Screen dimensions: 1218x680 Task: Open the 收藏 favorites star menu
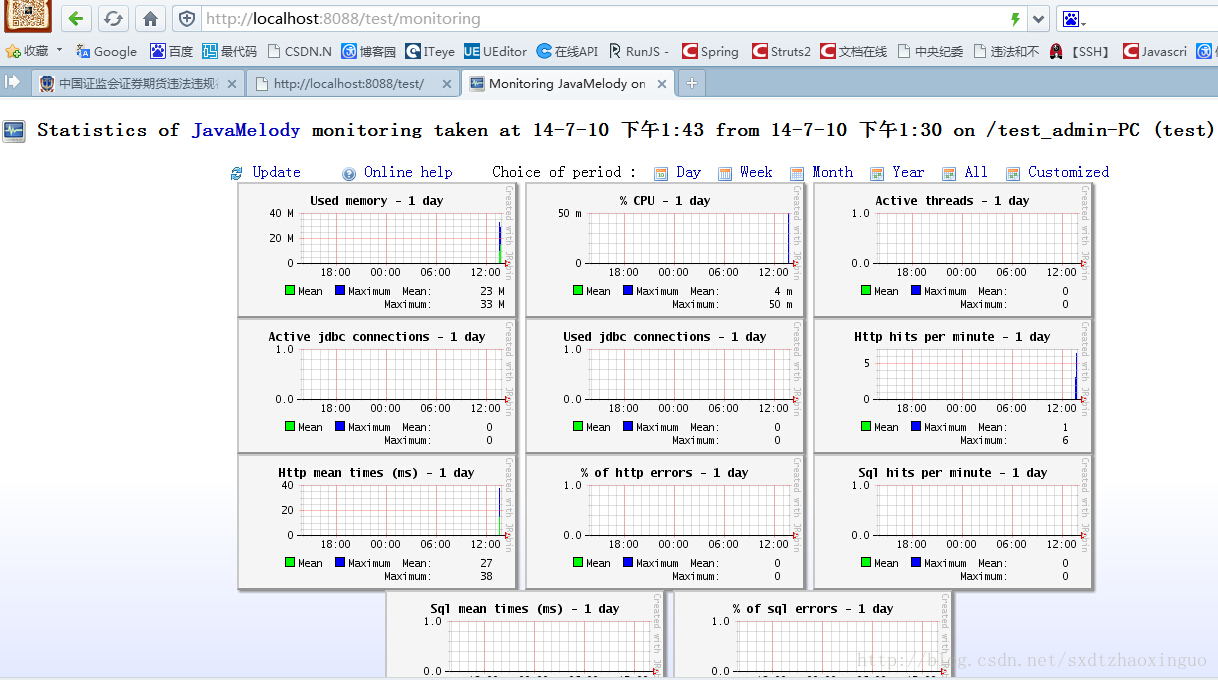27,51
